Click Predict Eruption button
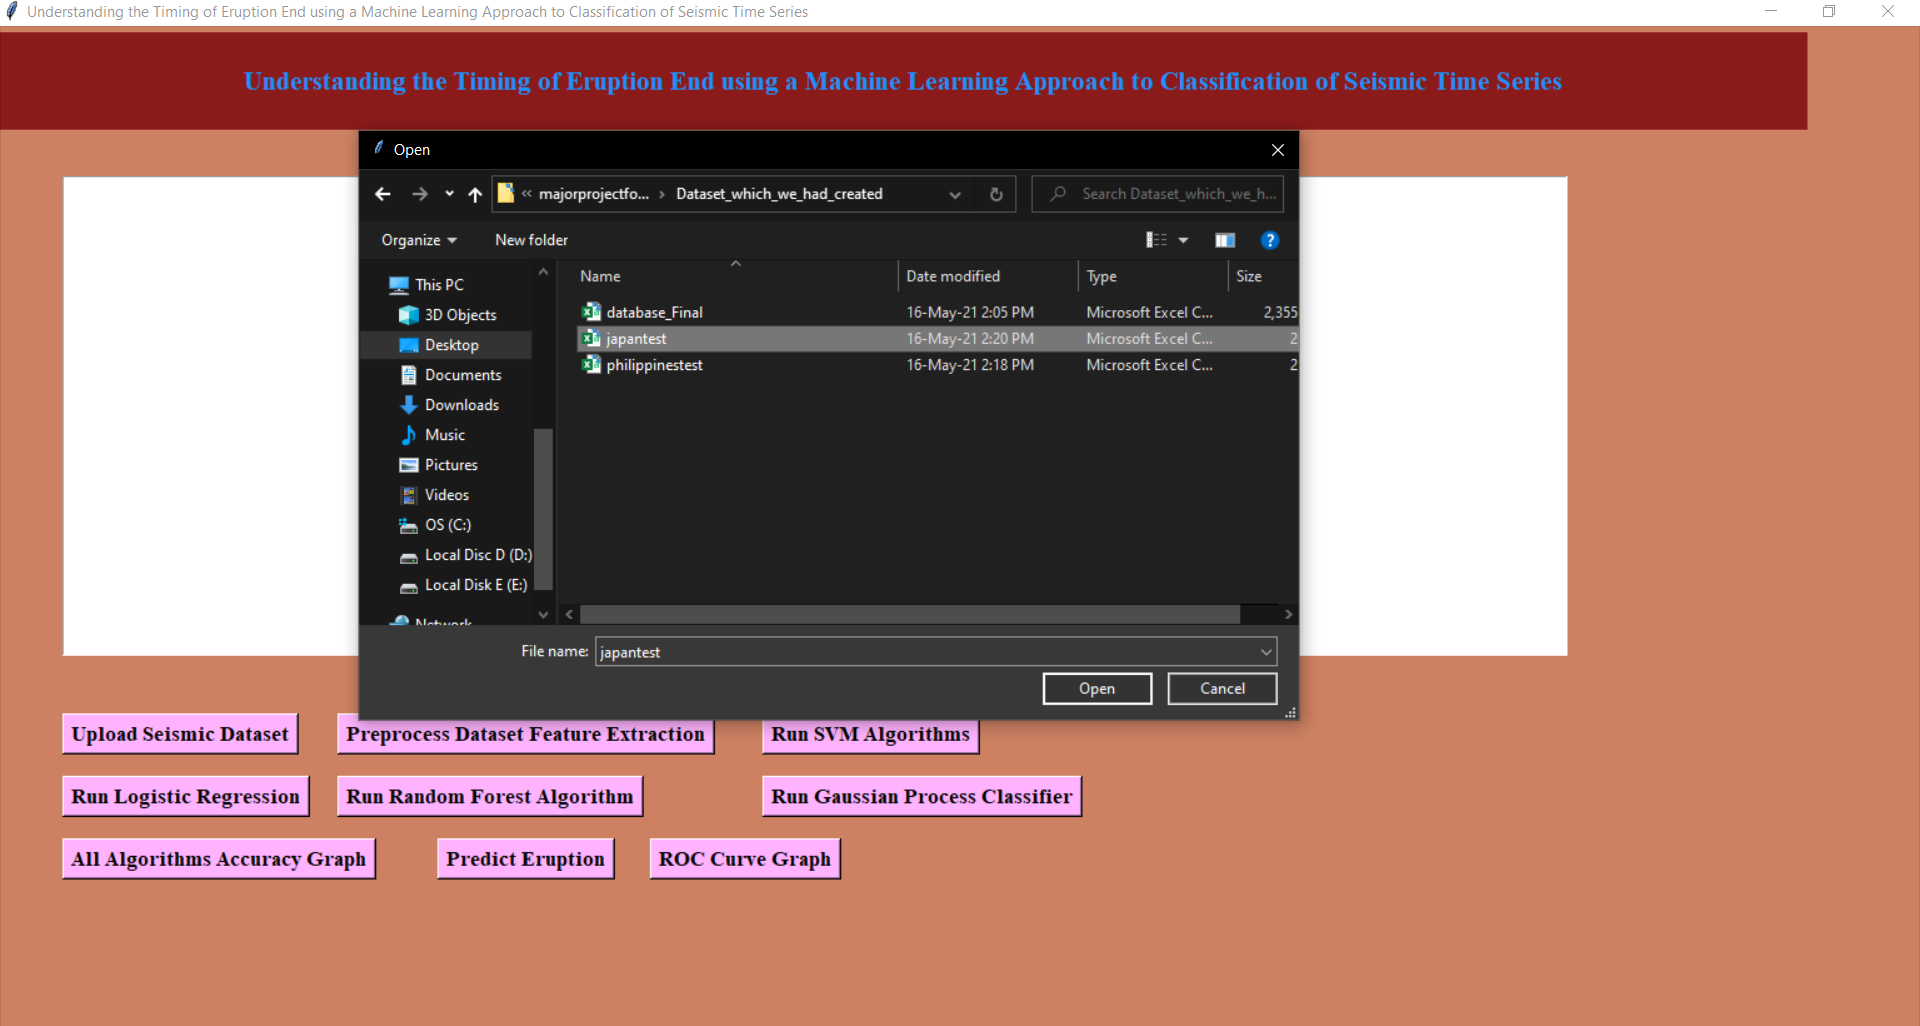The image size is (1920, 1026). point(525,859)
